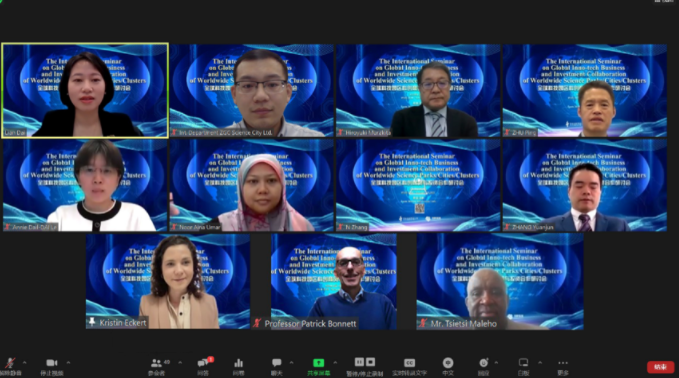Click the red End meeting button
This screenshot has width=679, height=378.
click(660, 367)
